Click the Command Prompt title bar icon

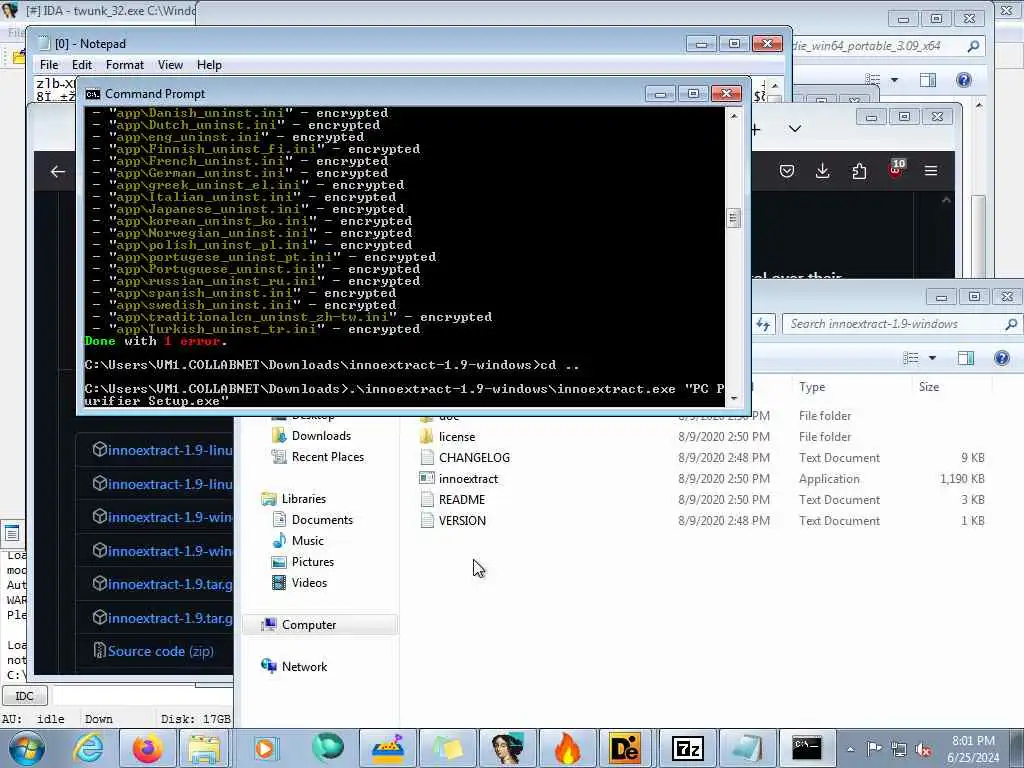pyautogui.click(x=93, y=94)
